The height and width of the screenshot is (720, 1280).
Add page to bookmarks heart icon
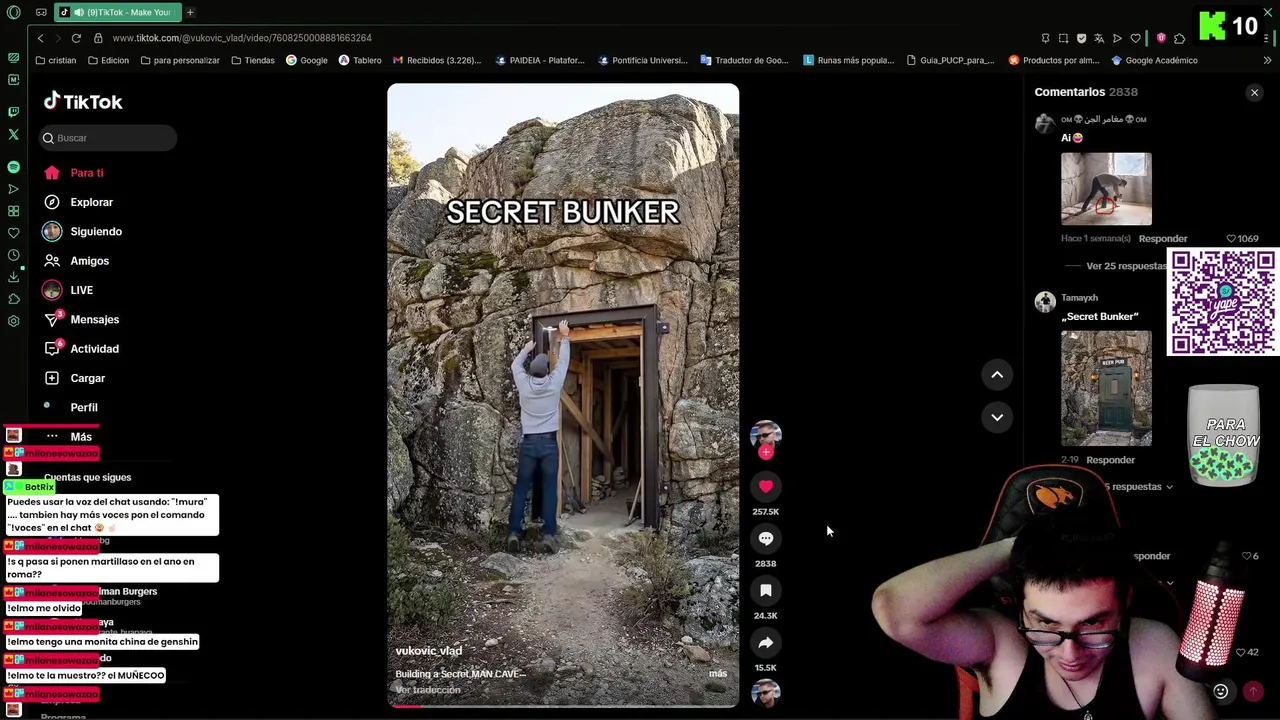(1135, 38)
